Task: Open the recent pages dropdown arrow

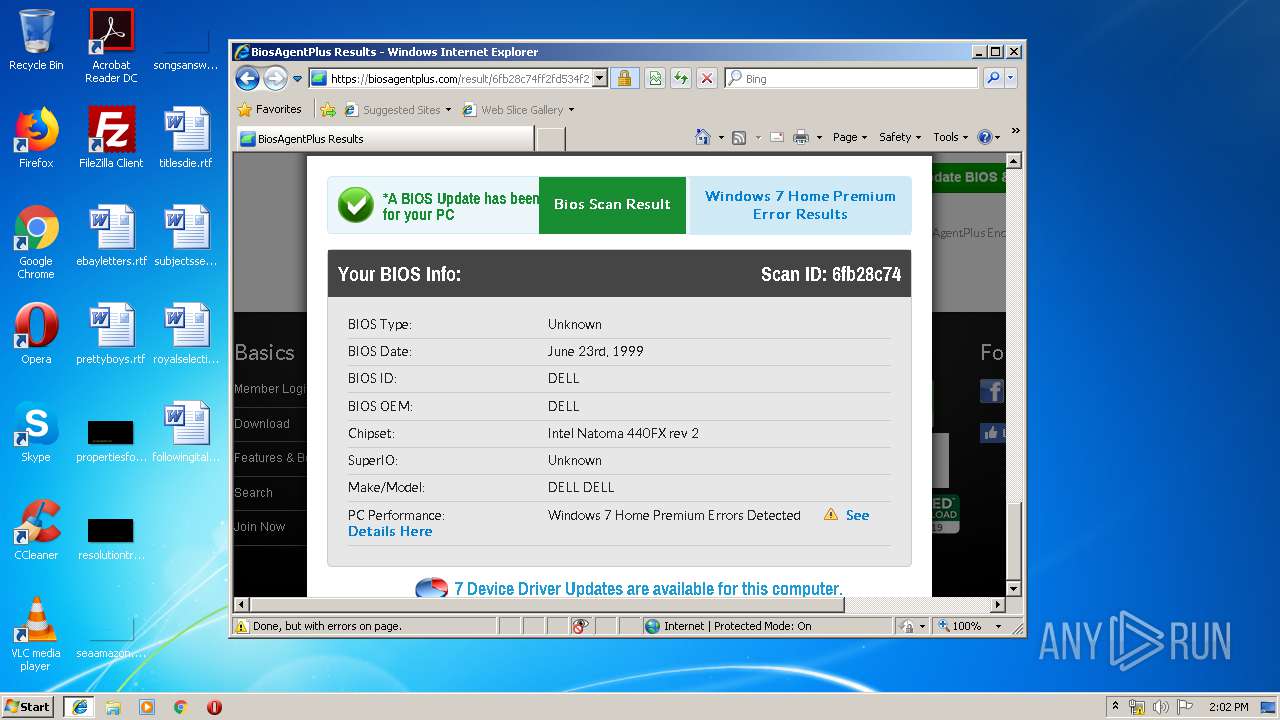Action: coord(297,79)
